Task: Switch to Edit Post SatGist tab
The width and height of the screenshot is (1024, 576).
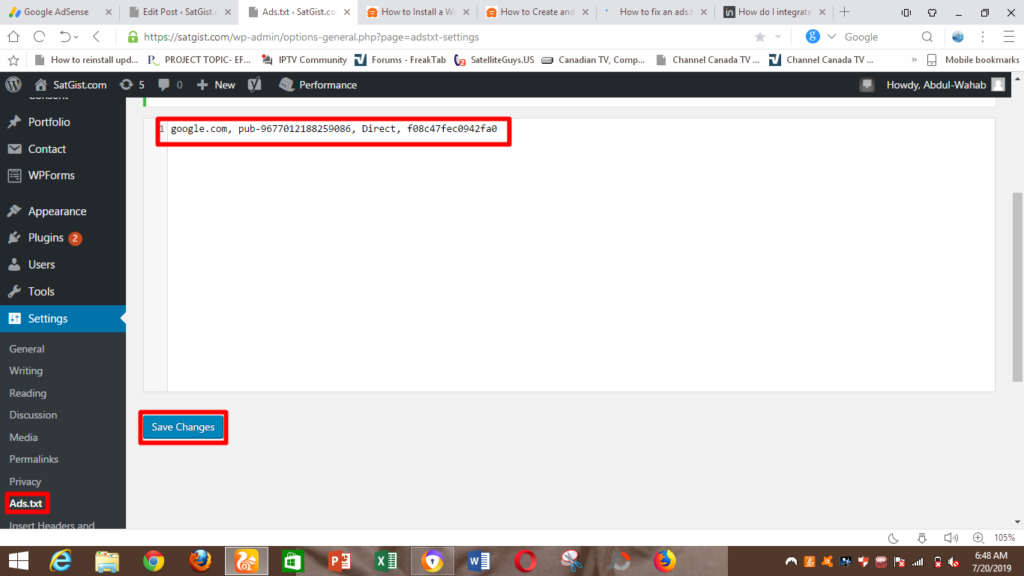Action: (x=179, y=12)
